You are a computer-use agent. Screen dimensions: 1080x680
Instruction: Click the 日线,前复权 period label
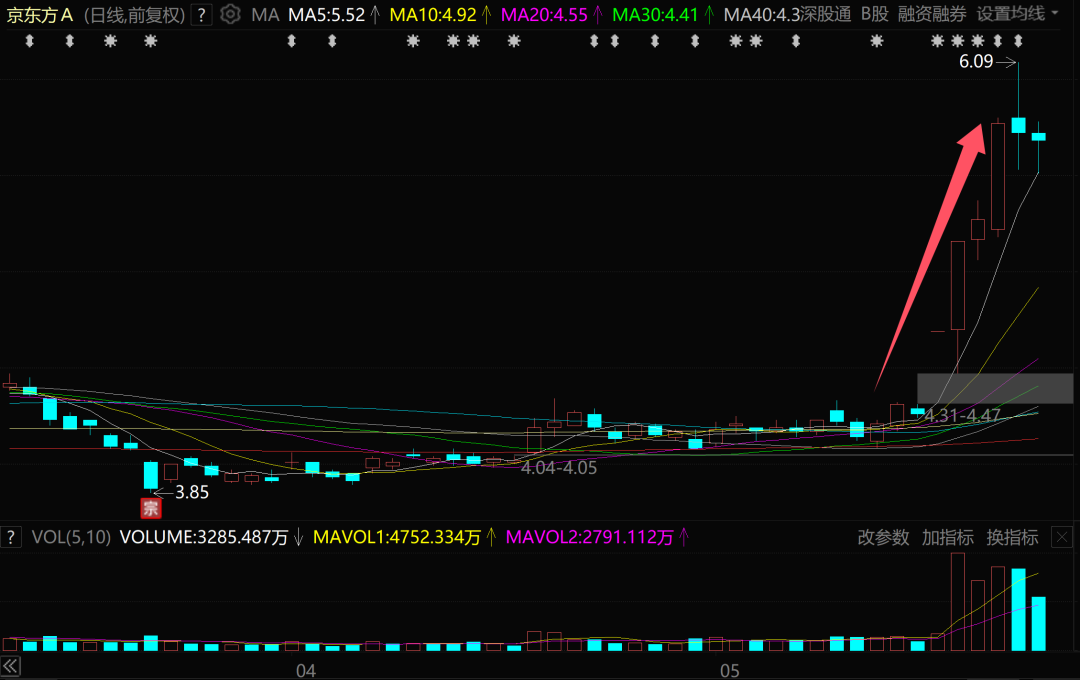tap(134, 14)
